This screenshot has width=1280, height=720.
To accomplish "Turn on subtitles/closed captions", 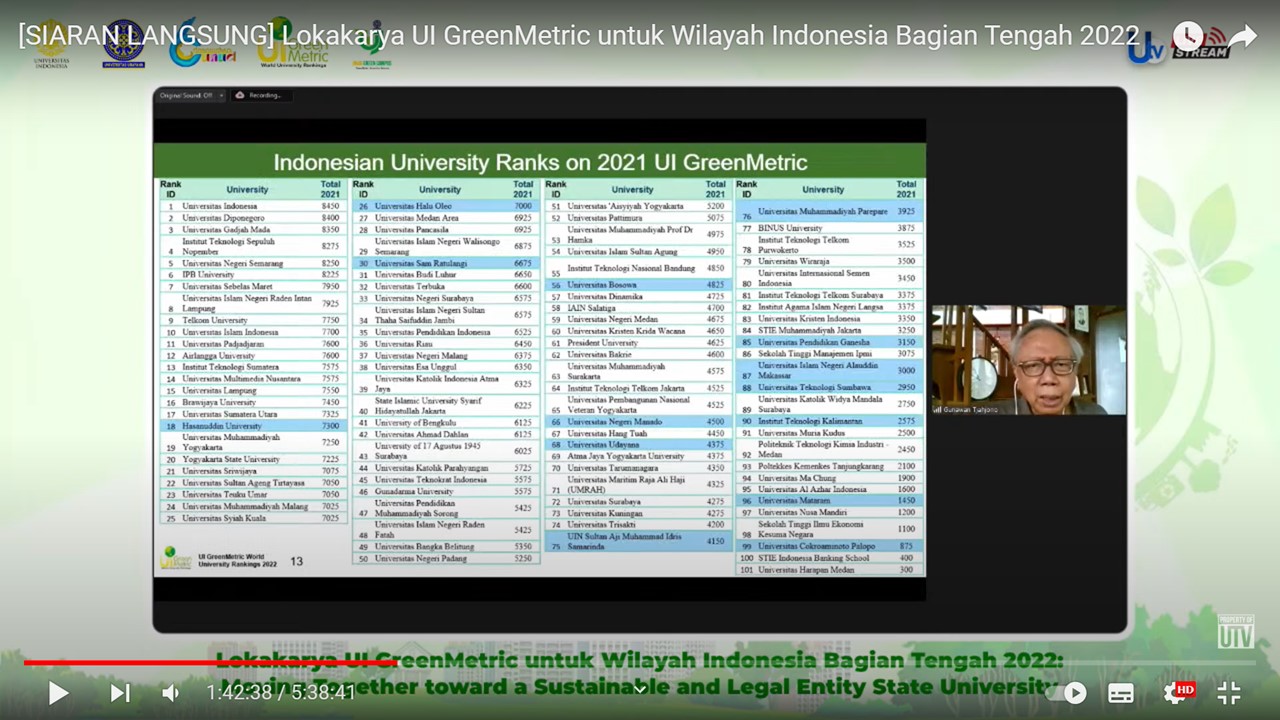I will coord(1121,692).
